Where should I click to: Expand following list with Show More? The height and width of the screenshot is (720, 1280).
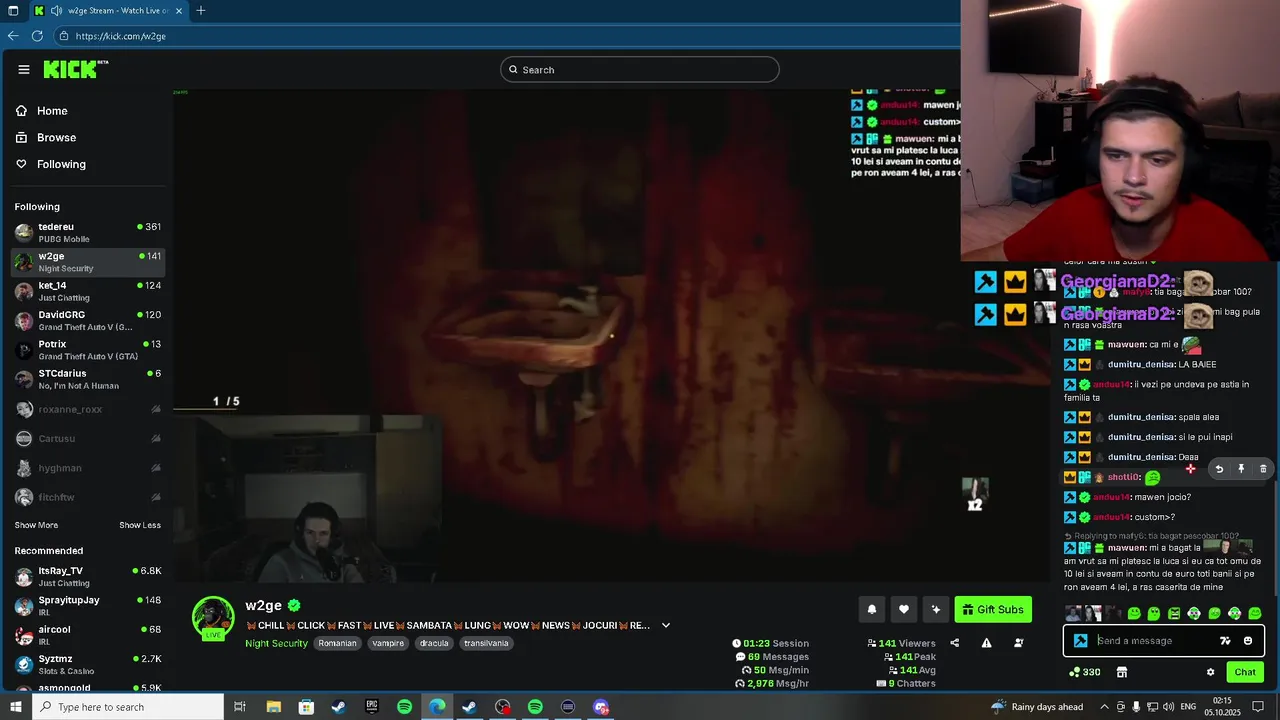tap(36, 525)
